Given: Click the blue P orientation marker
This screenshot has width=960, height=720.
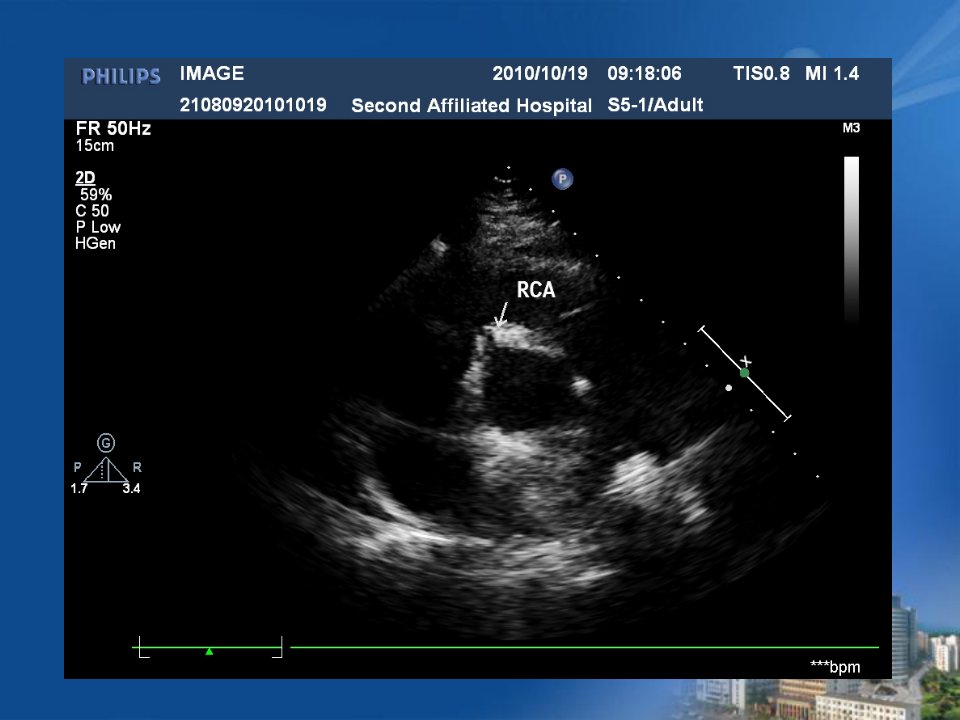Looking at the screenshot, I should 562,179.
